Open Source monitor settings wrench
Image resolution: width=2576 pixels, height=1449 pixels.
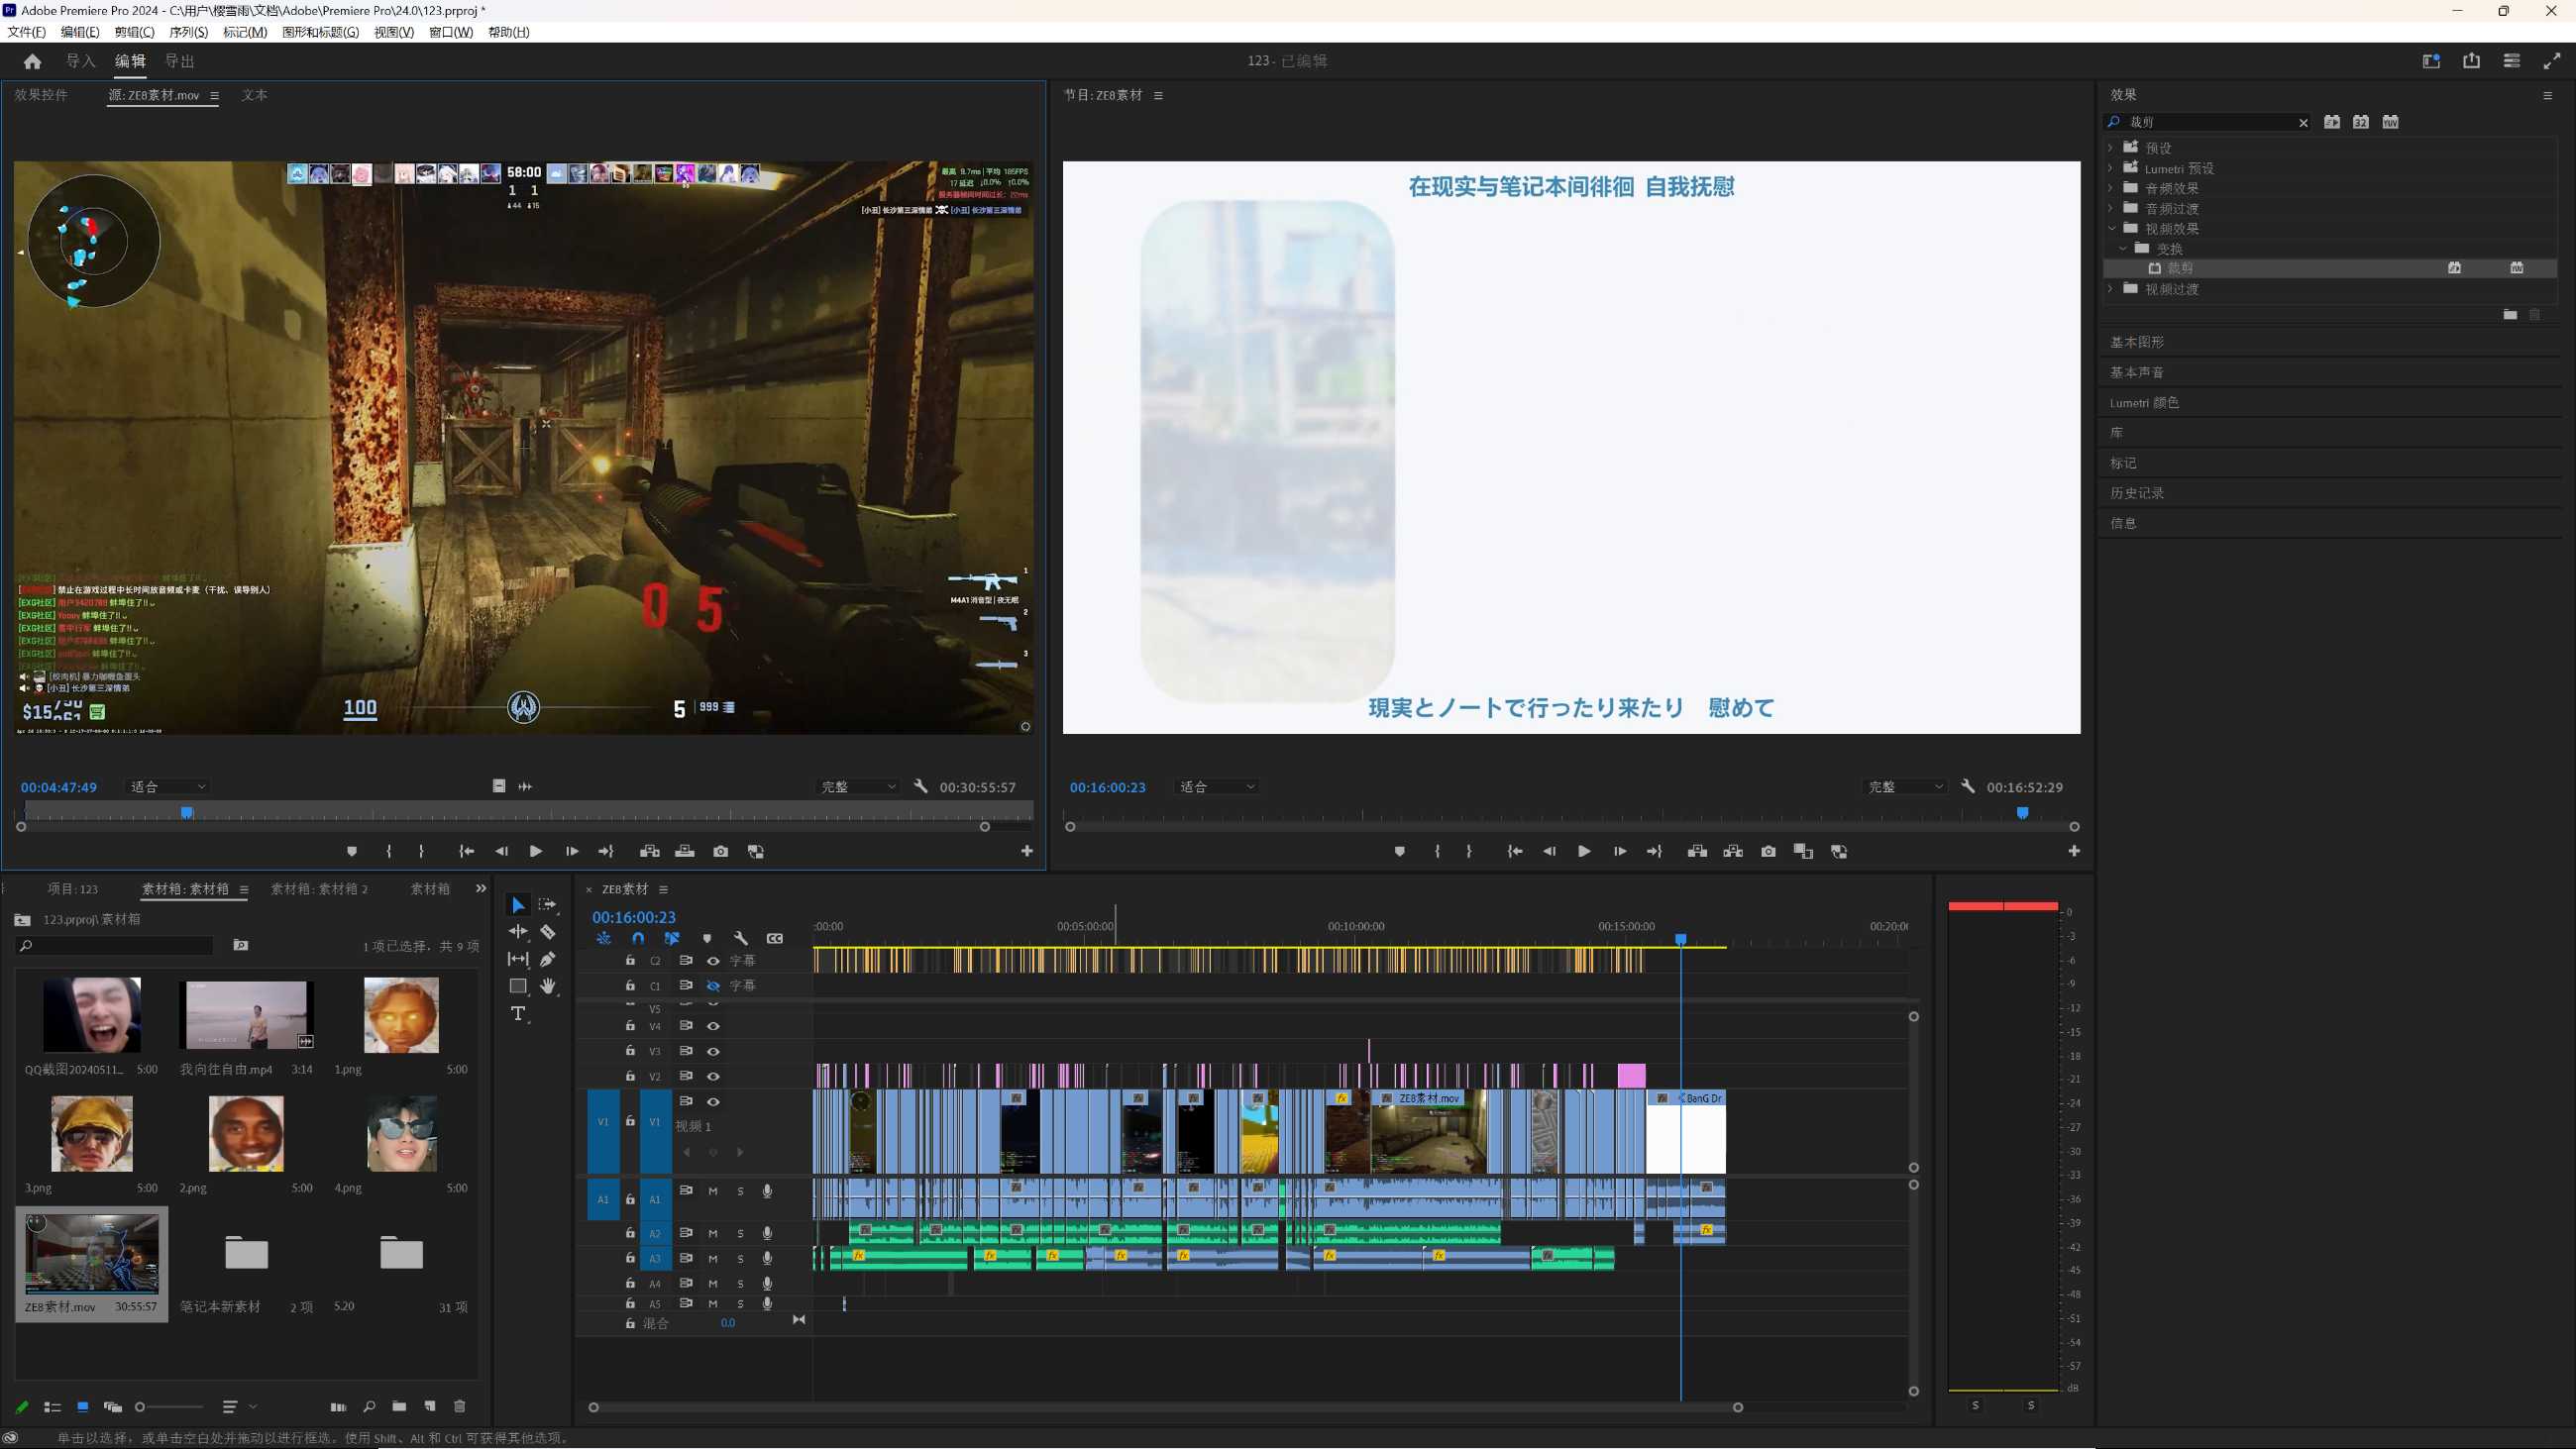click(920, 786)
